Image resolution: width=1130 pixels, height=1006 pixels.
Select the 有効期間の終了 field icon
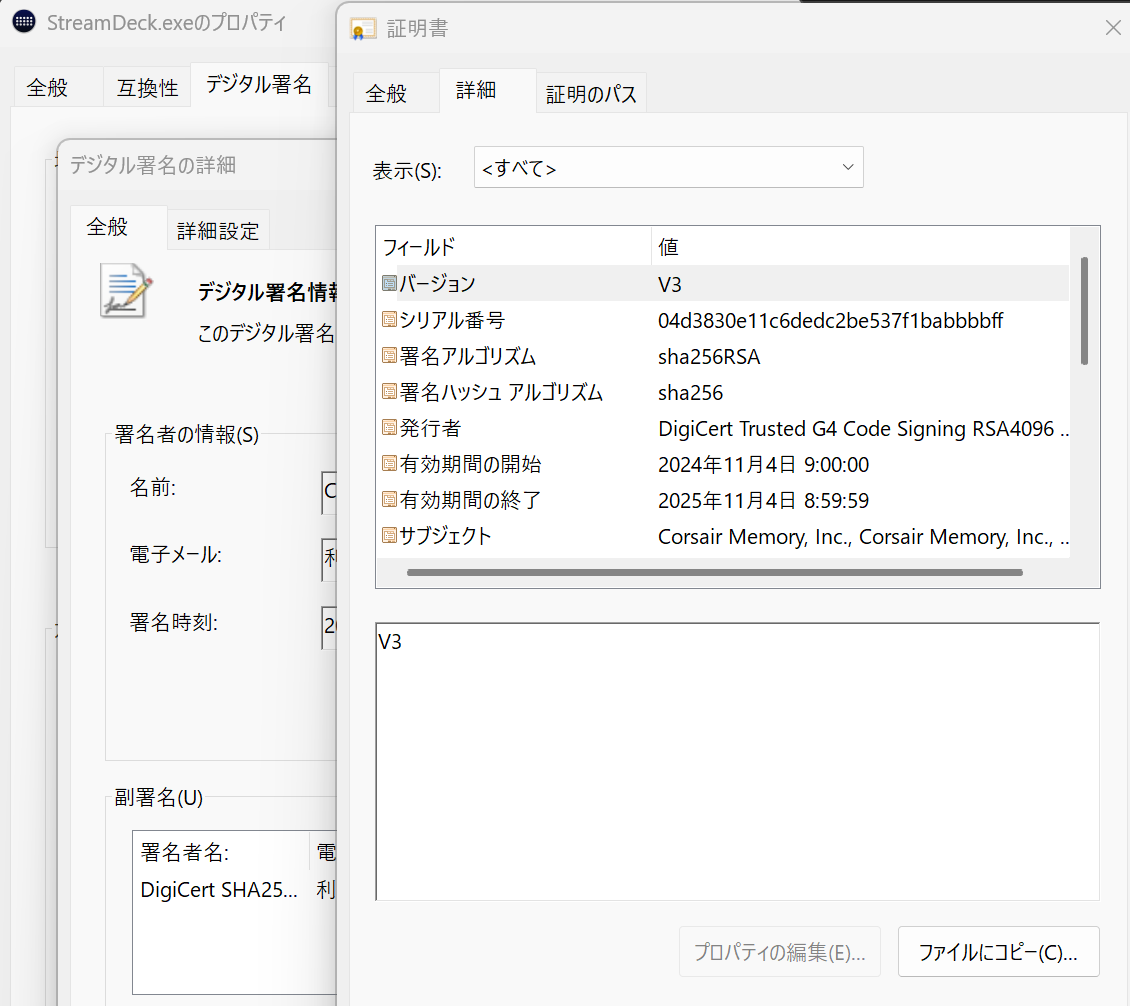pos(389,499)
